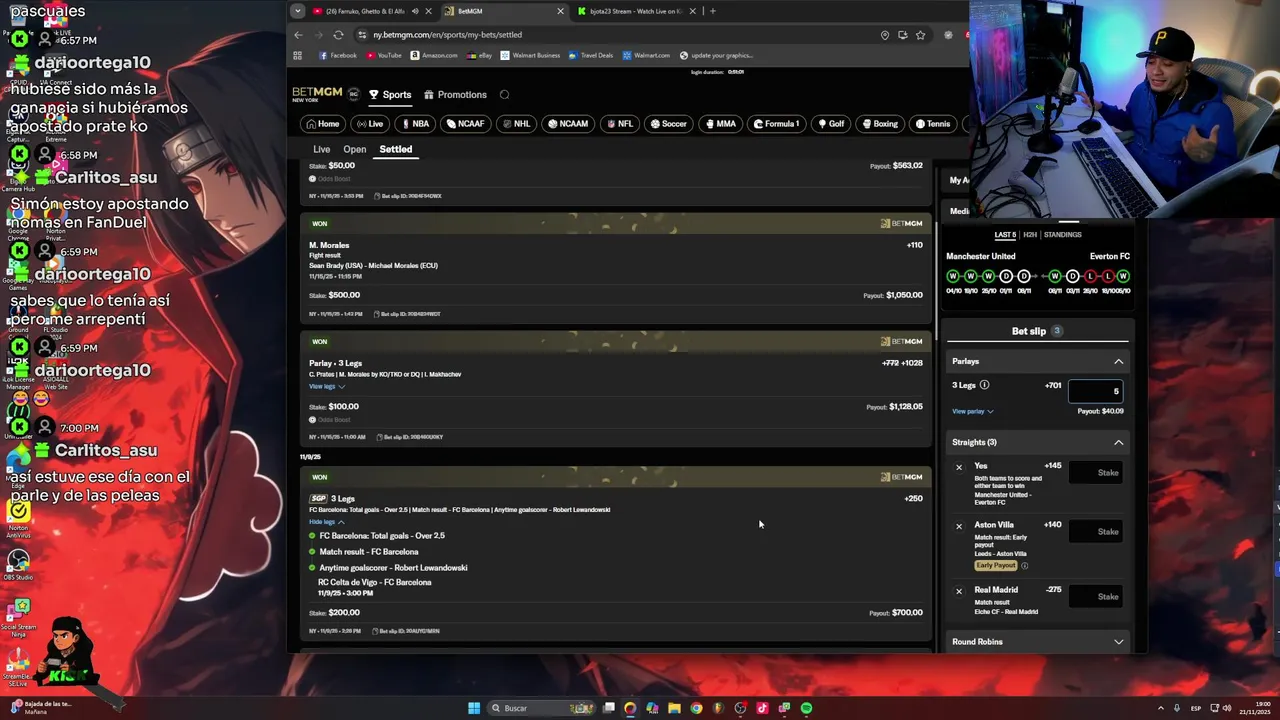The image size is (1280, 720).
Task: Switch to the Settled bets tab
Action: pos(395,149)
